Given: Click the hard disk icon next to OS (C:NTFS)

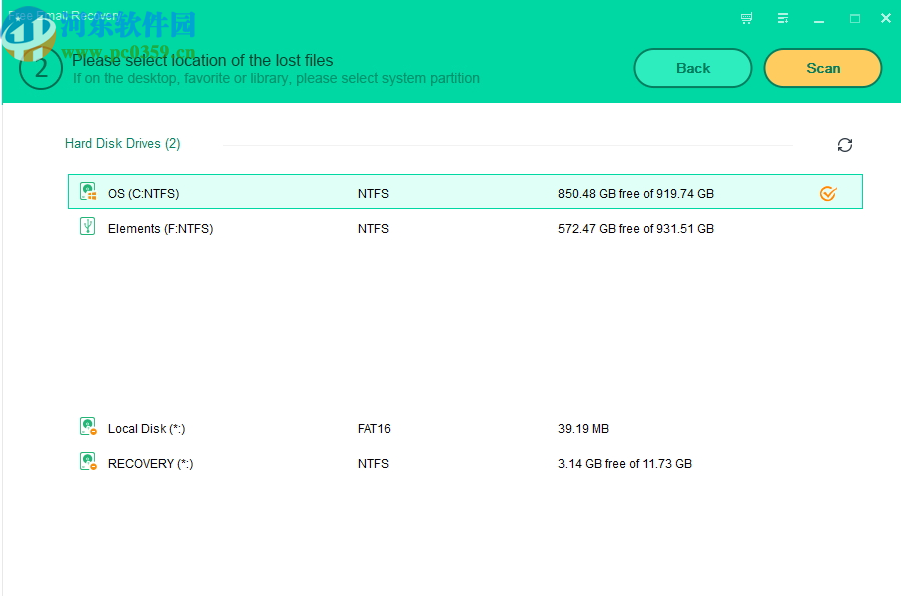Looking at the screenshot, I should point(87,191).
